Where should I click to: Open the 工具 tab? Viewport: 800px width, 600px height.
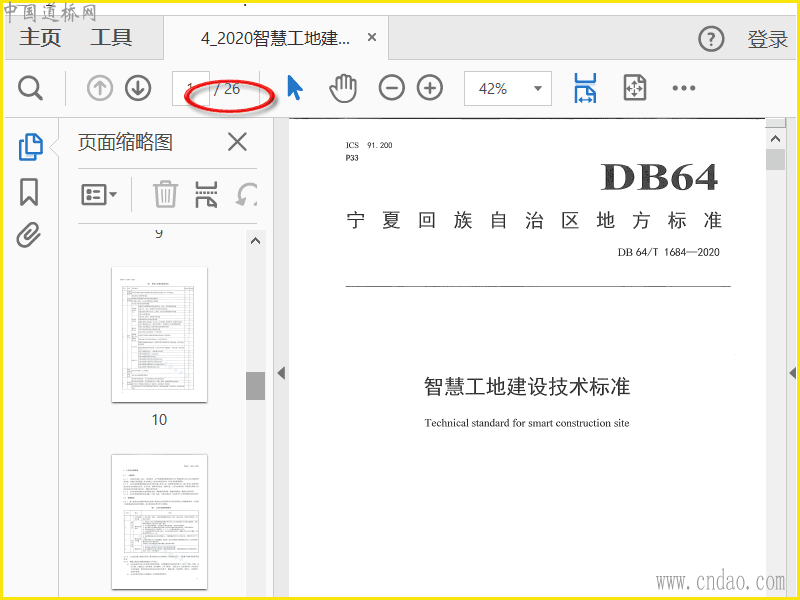[111, 38]
